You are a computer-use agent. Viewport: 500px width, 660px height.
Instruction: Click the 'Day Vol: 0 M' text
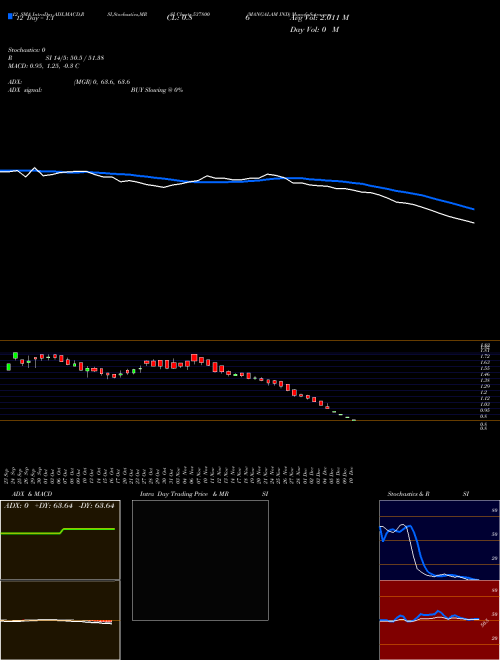click(x=314, y=30)
